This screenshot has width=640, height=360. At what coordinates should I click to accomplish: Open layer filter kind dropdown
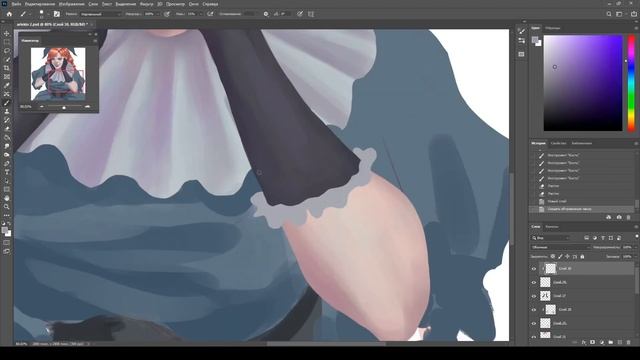tap(551, 238)
